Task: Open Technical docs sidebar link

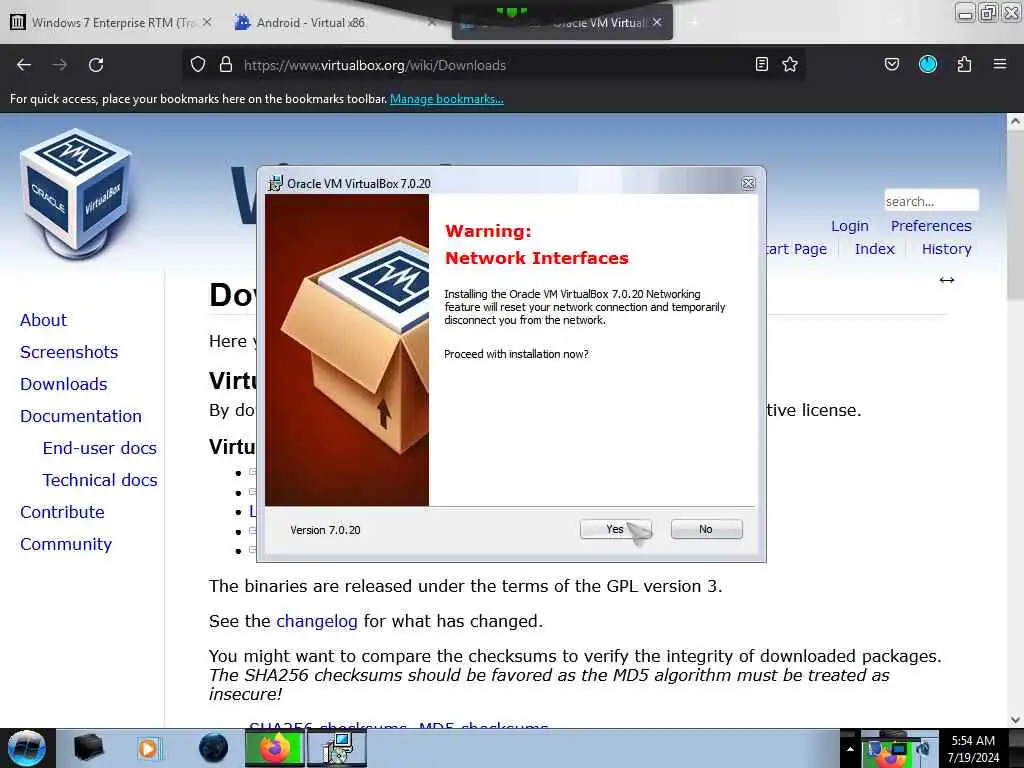Action: click(100, 480)
